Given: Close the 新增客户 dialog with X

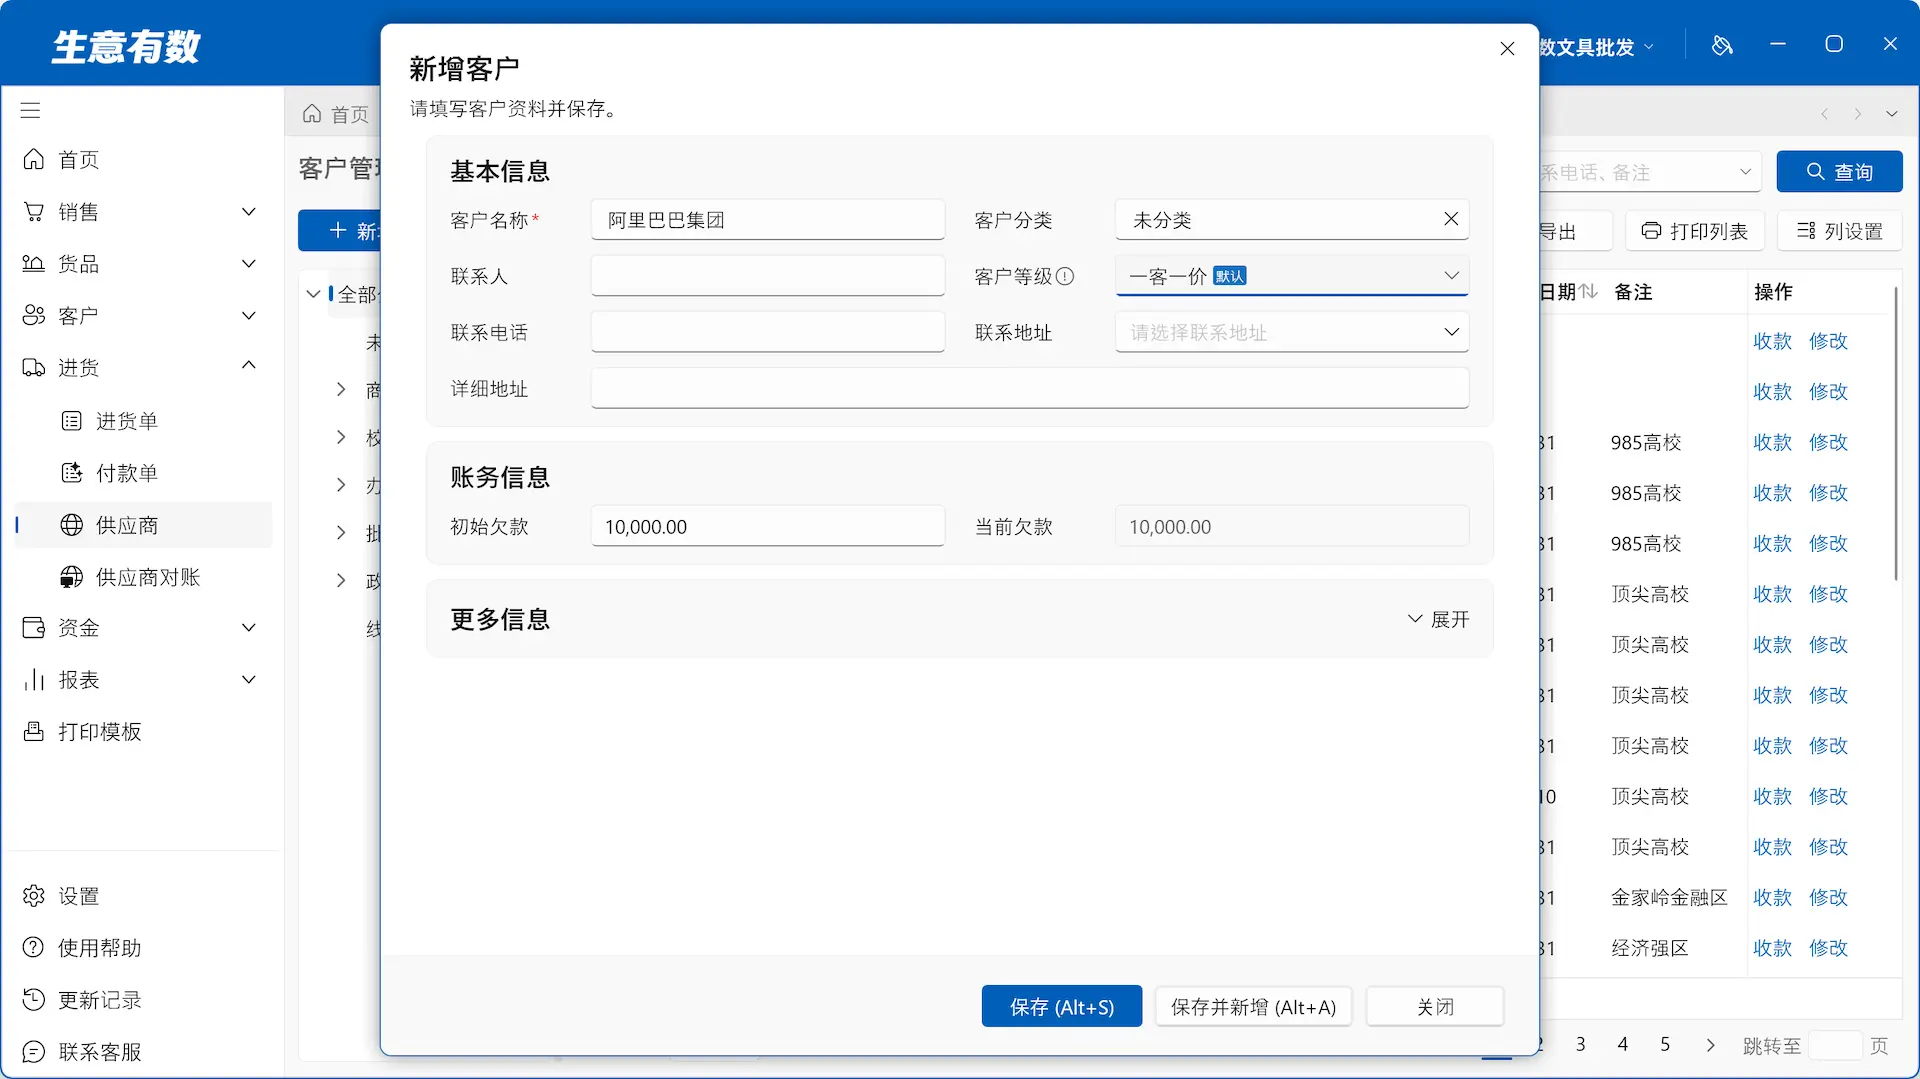Looking at the screenshot, I should pos(1507,49).
